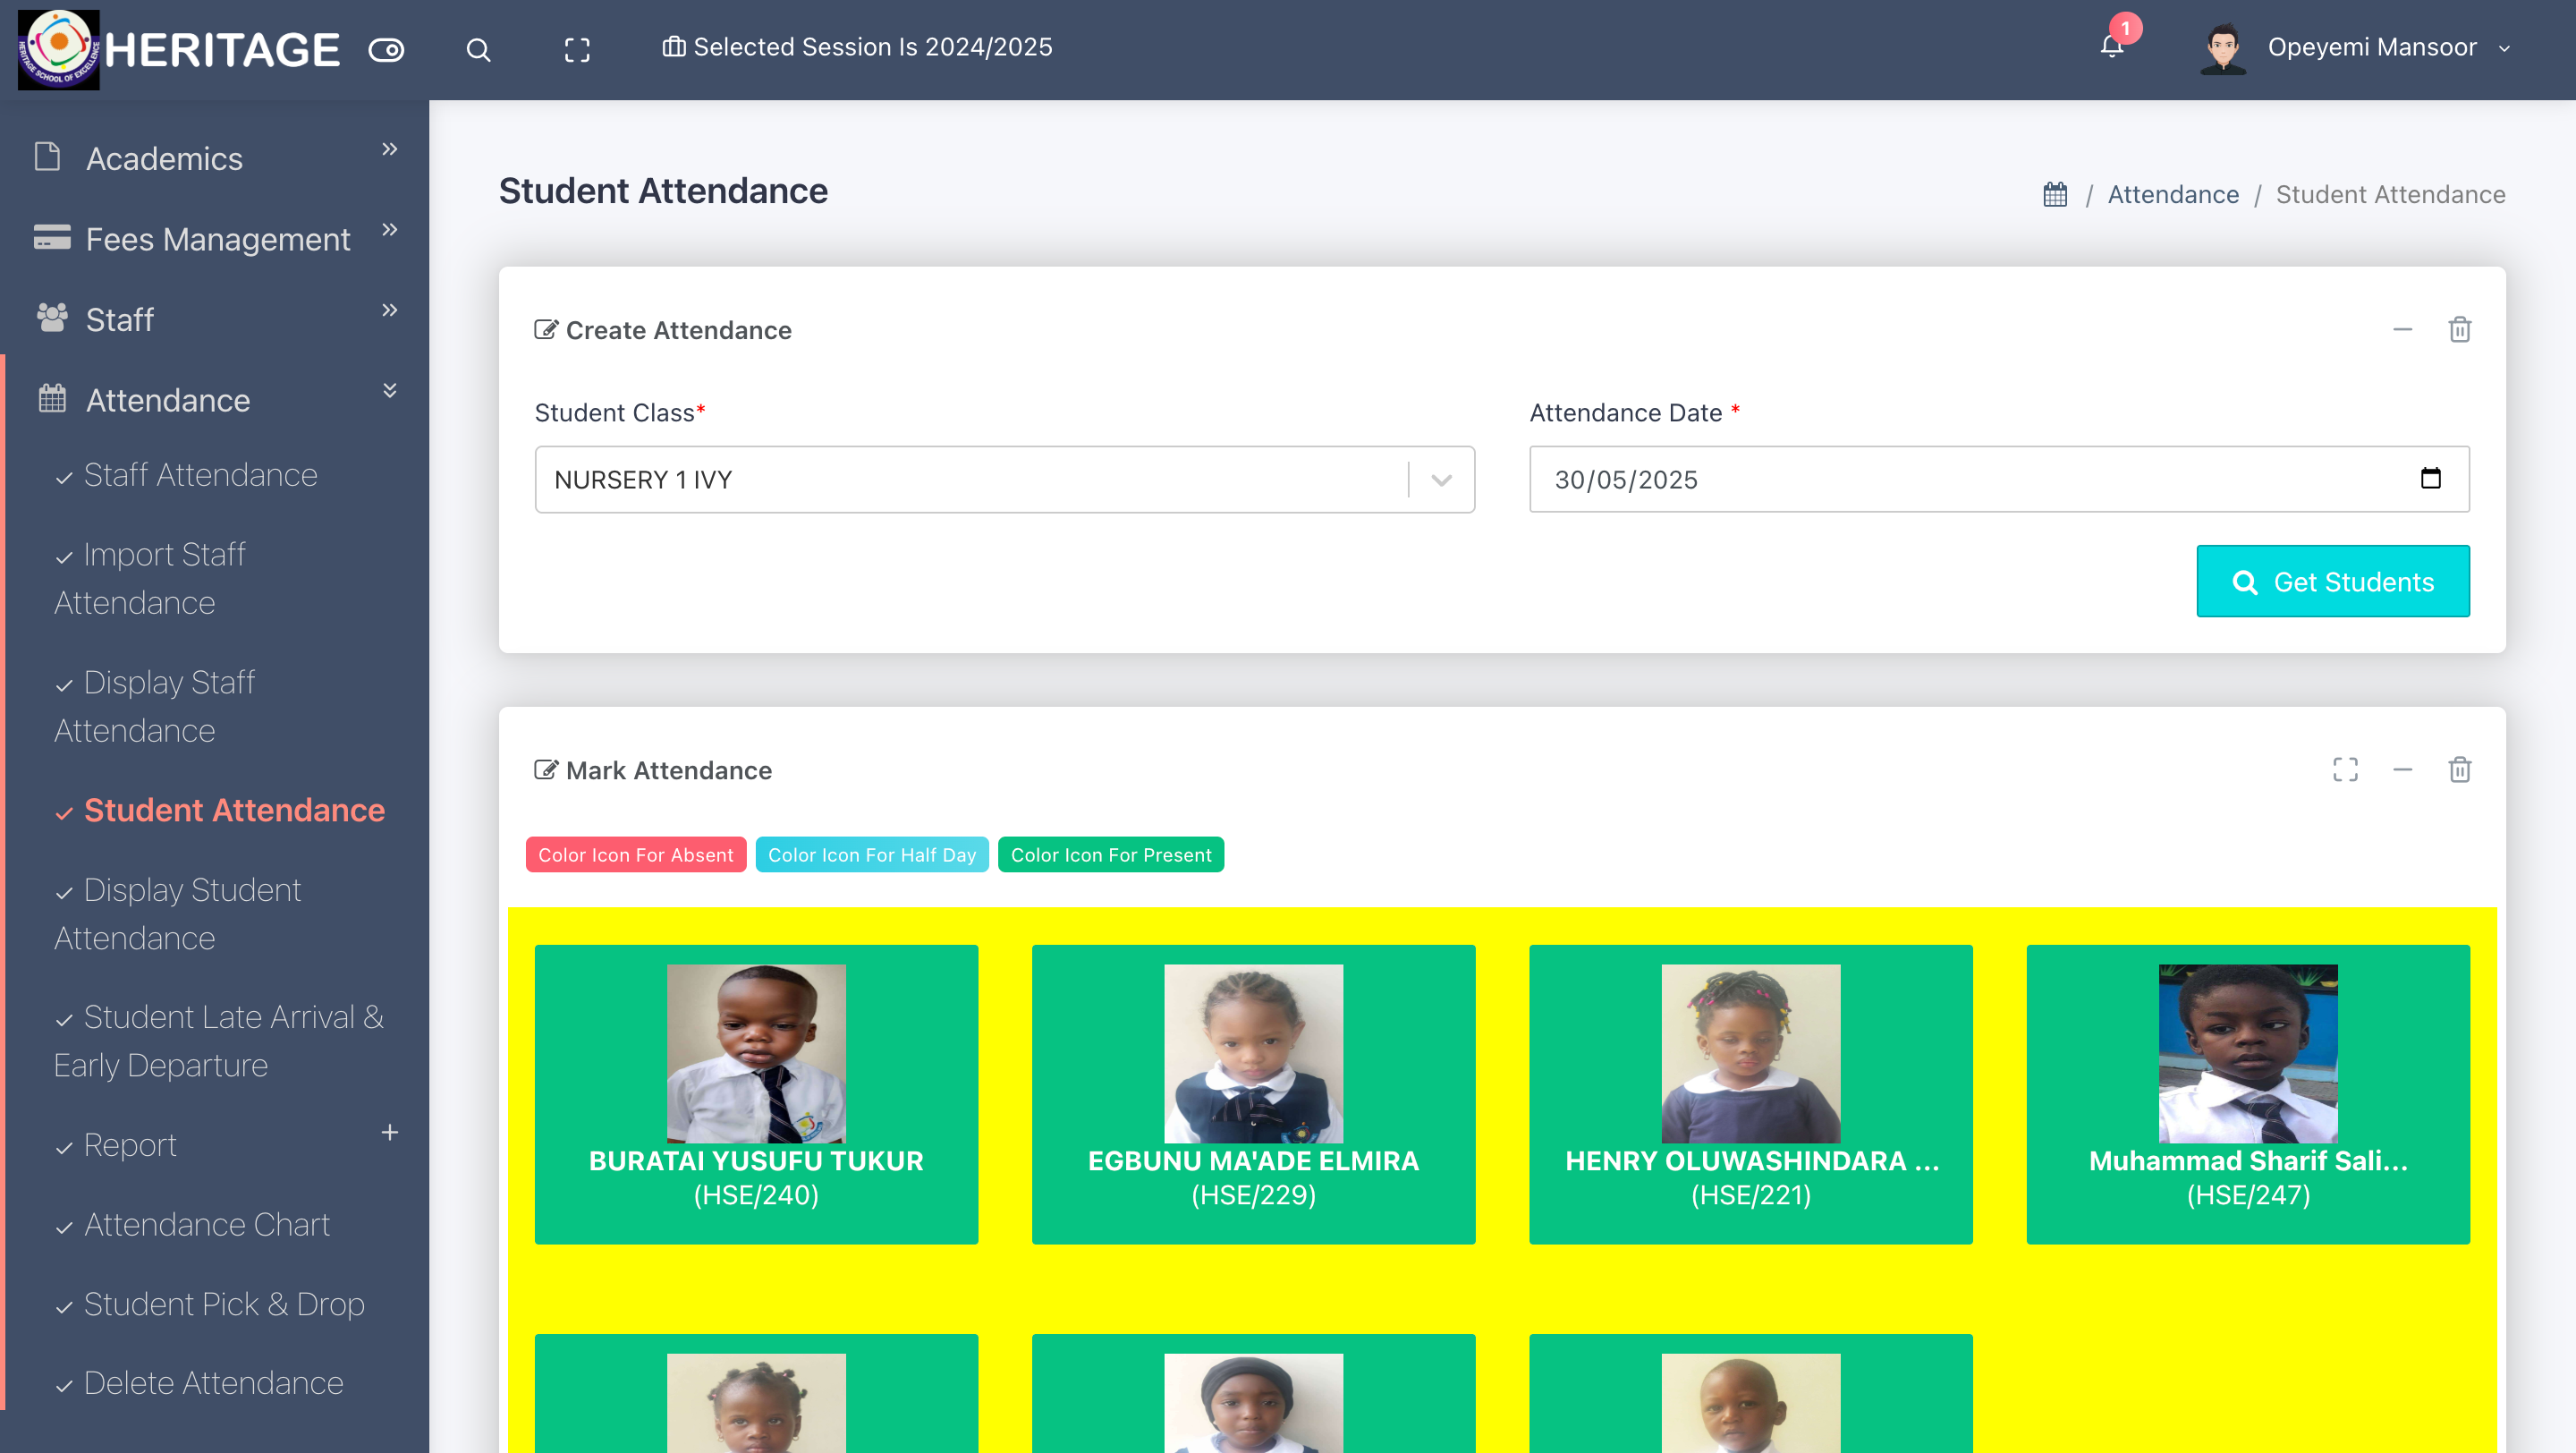The image size is (2576, 1453).
Task: Open the Opeyemi Mansoor user dropdown
Action: pos(2389,47)
